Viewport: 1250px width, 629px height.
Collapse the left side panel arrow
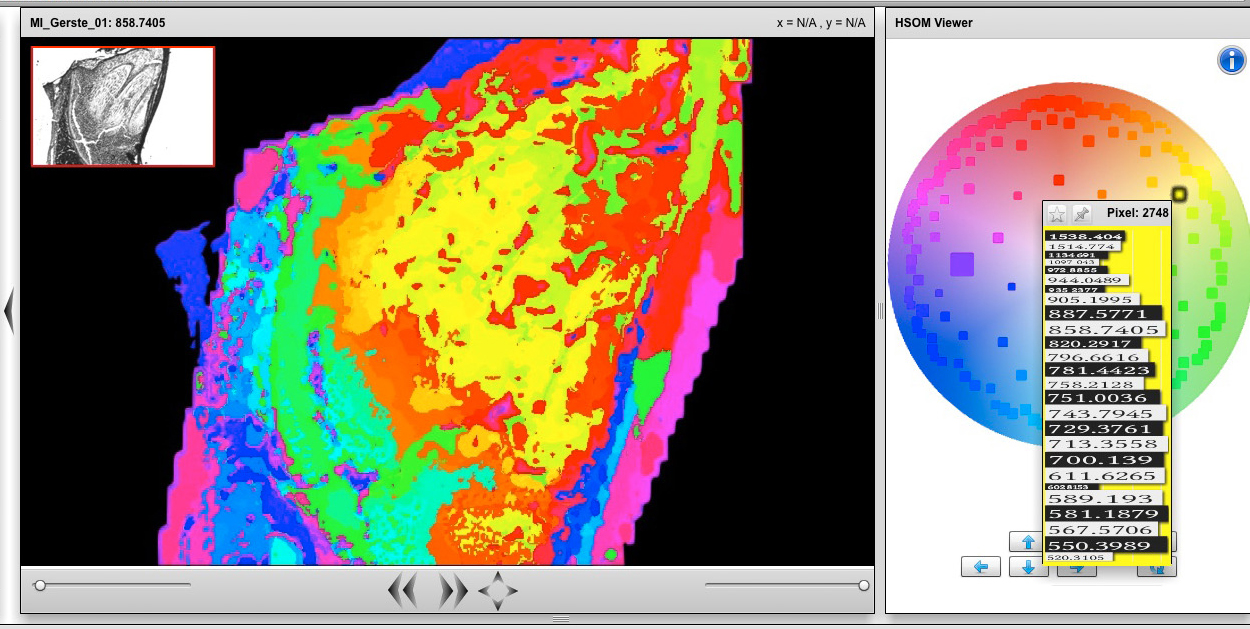(x=9, y=312)
